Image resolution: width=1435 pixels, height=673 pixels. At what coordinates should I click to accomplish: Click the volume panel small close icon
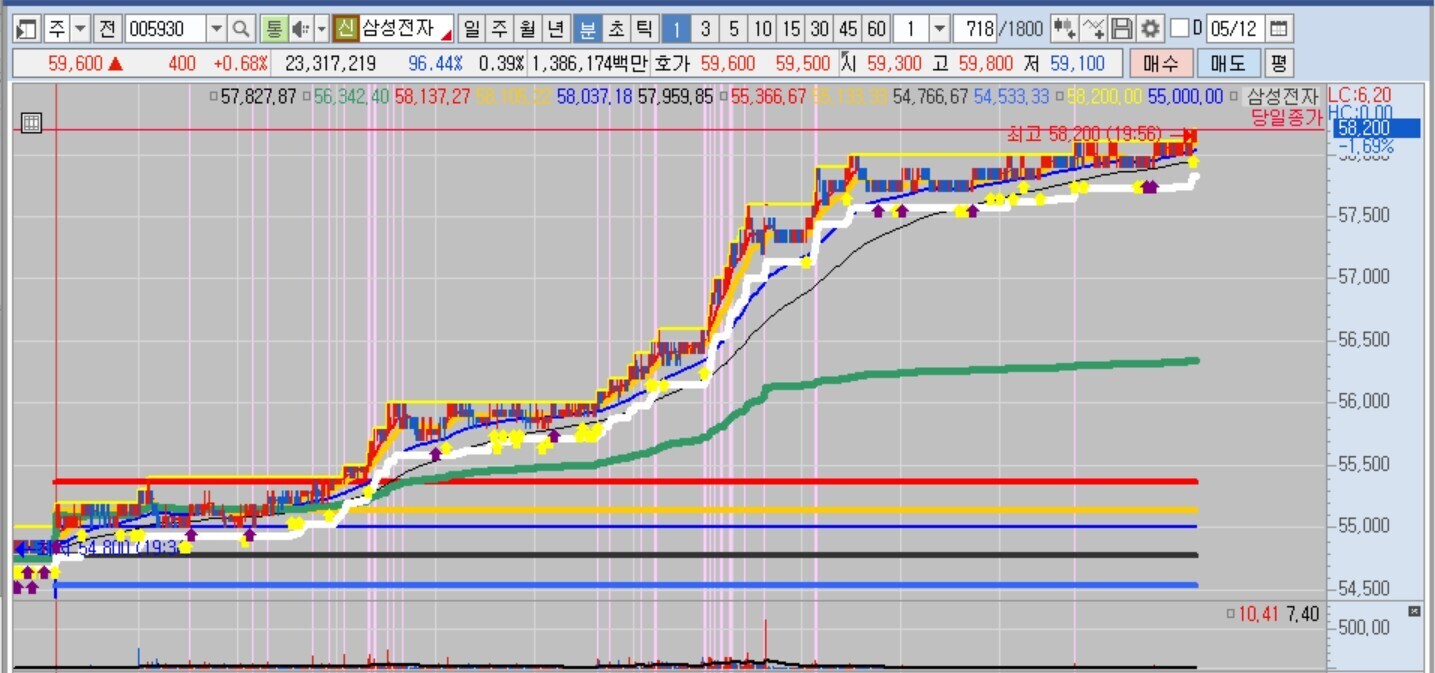click(1414, 611)
